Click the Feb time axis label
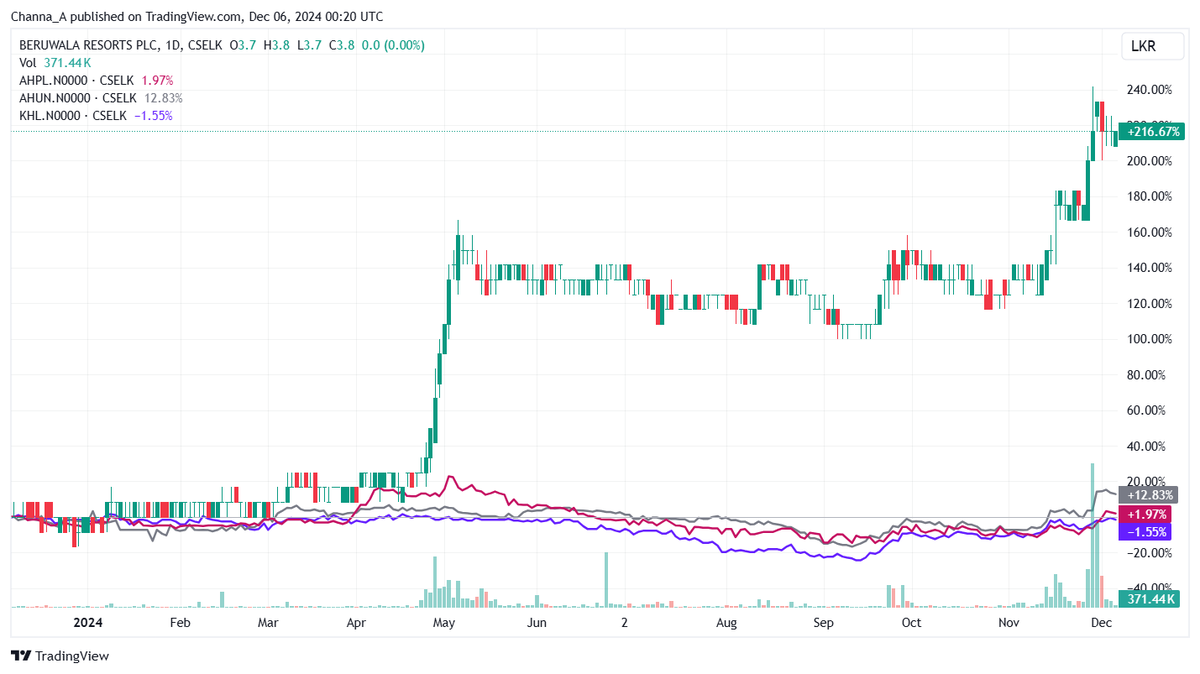The width and height of the screenshot is (1200, 674). tap(180, 622)
